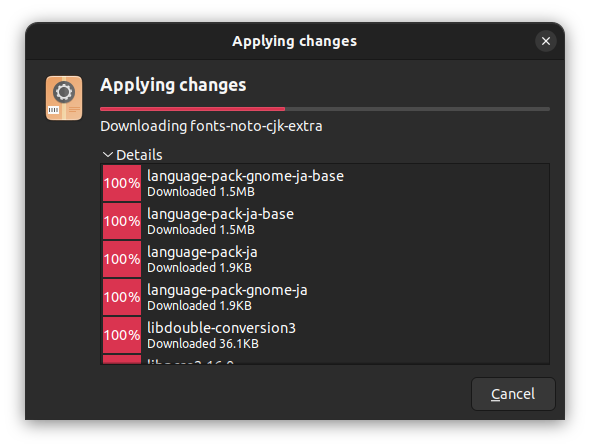Screen dimensions: 590x448
Task: Click 'Downloaded 36.1KB' text
Action: tap(203, 343)
